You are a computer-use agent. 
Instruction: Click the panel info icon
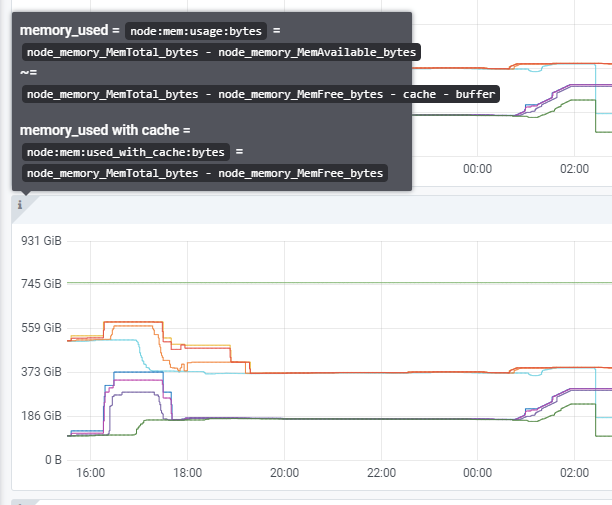20,204
